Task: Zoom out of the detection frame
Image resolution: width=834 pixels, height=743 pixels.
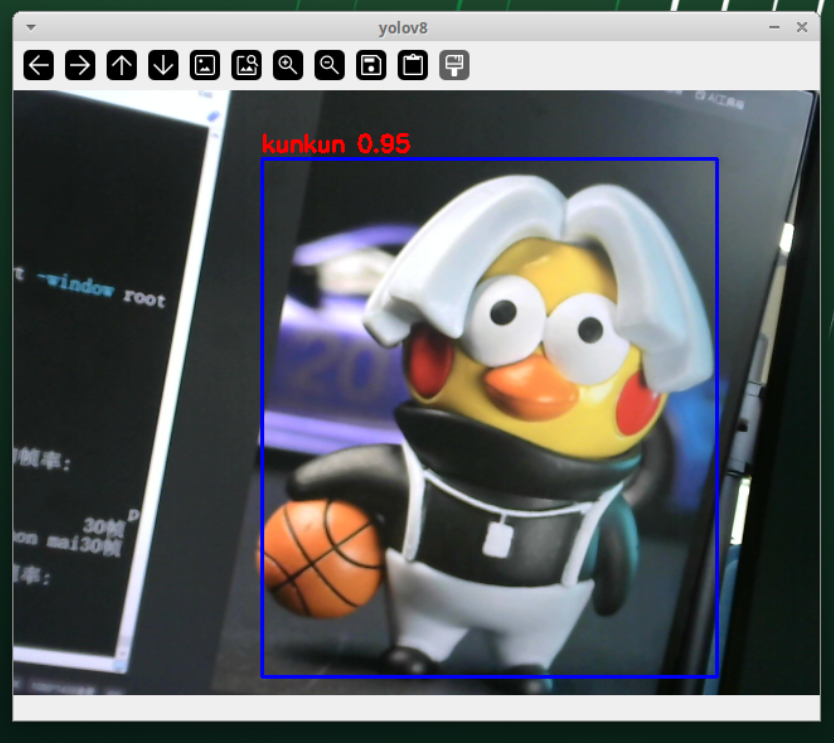Action: [x=328, y=65]
